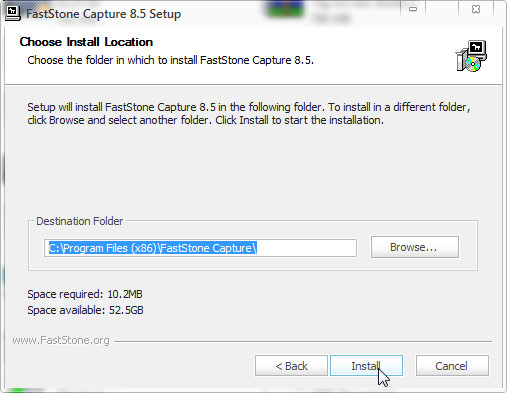Click the horizontal separator line beside FastStone.org
Screen dimensions: 507x393
coord(303,341)
